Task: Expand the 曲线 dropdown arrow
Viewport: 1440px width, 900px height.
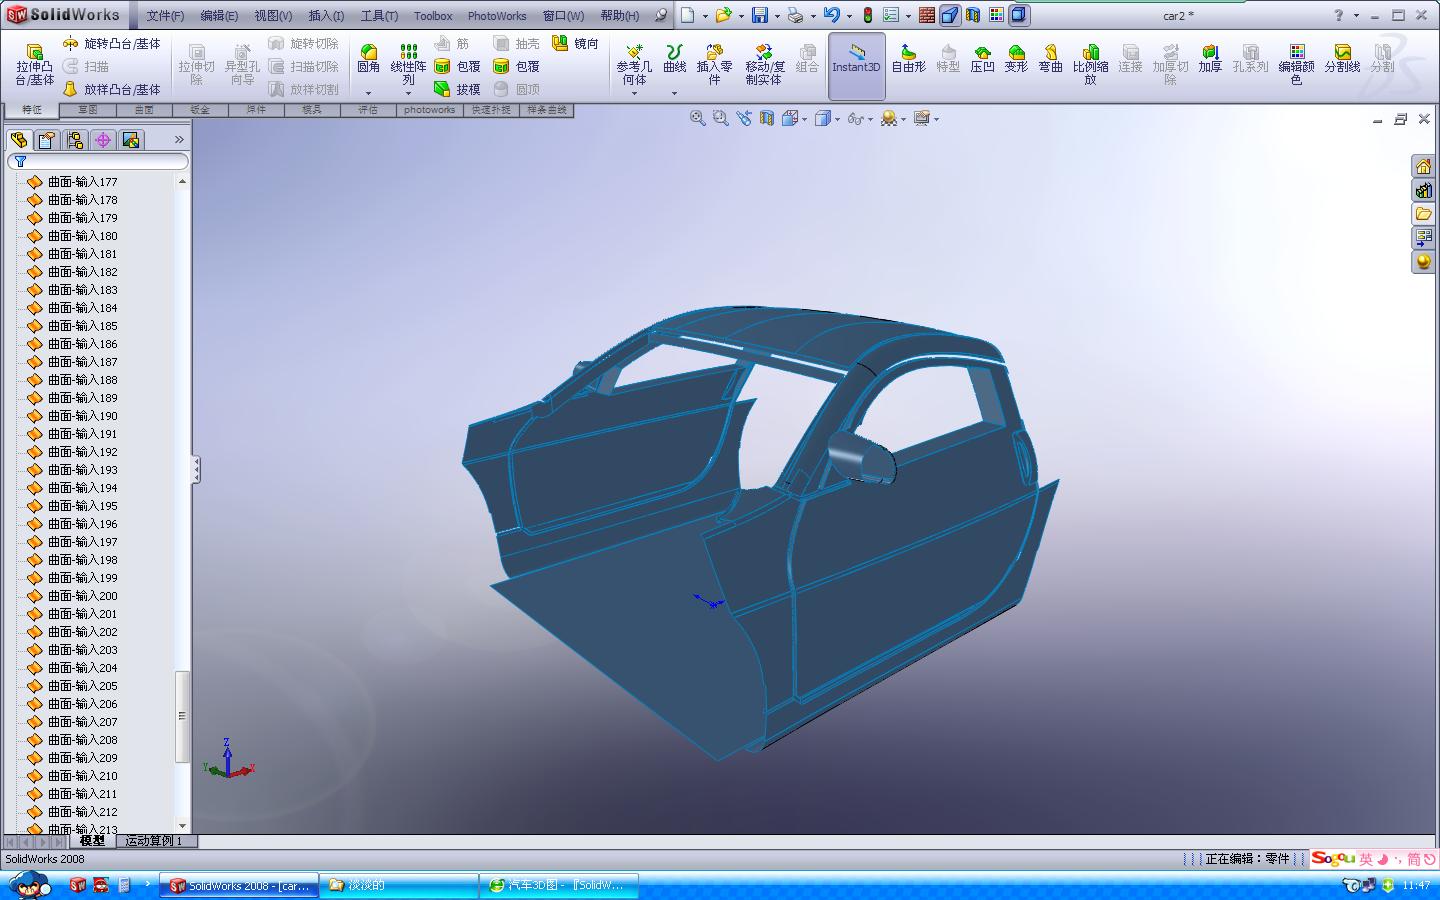Action: pos(675,93)
